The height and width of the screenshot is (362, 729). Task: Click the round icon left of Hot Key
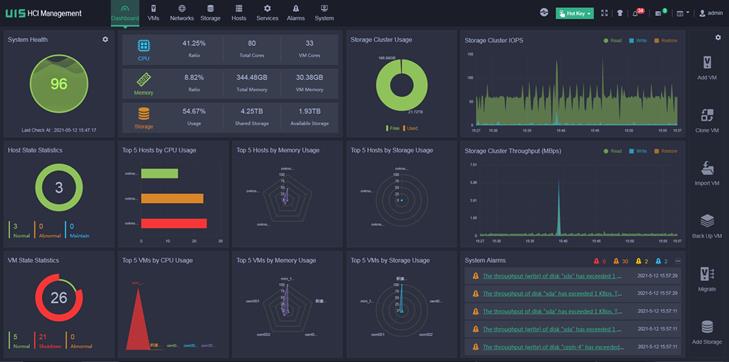[x=543, y=13]
